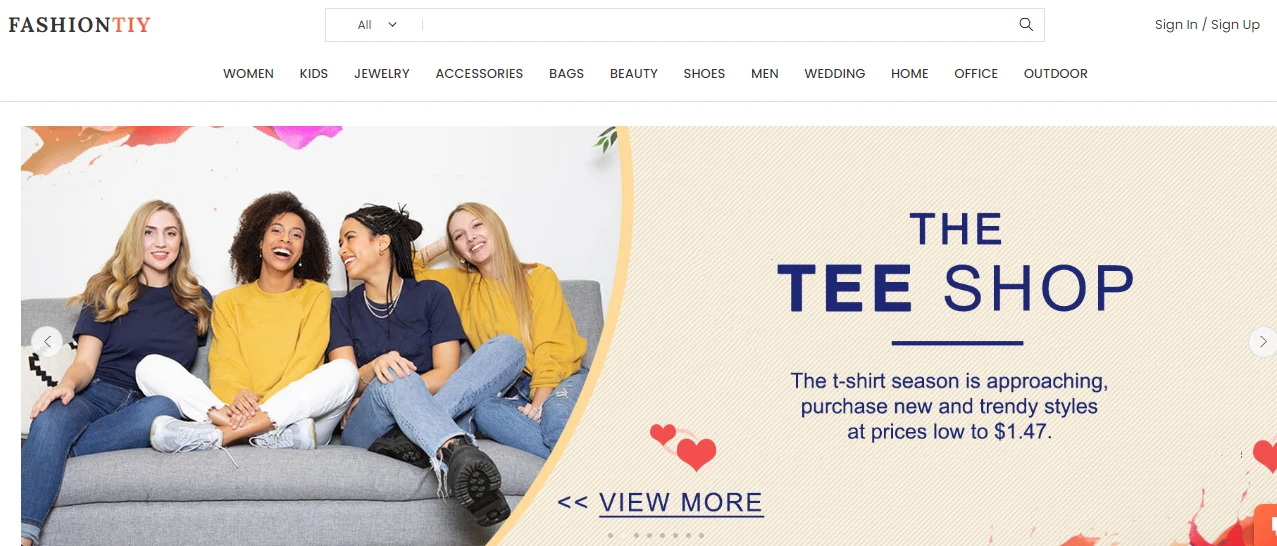Click the search magnifier icon
This screenshot has height=546, width=1277.
[x=1026, y=25]
